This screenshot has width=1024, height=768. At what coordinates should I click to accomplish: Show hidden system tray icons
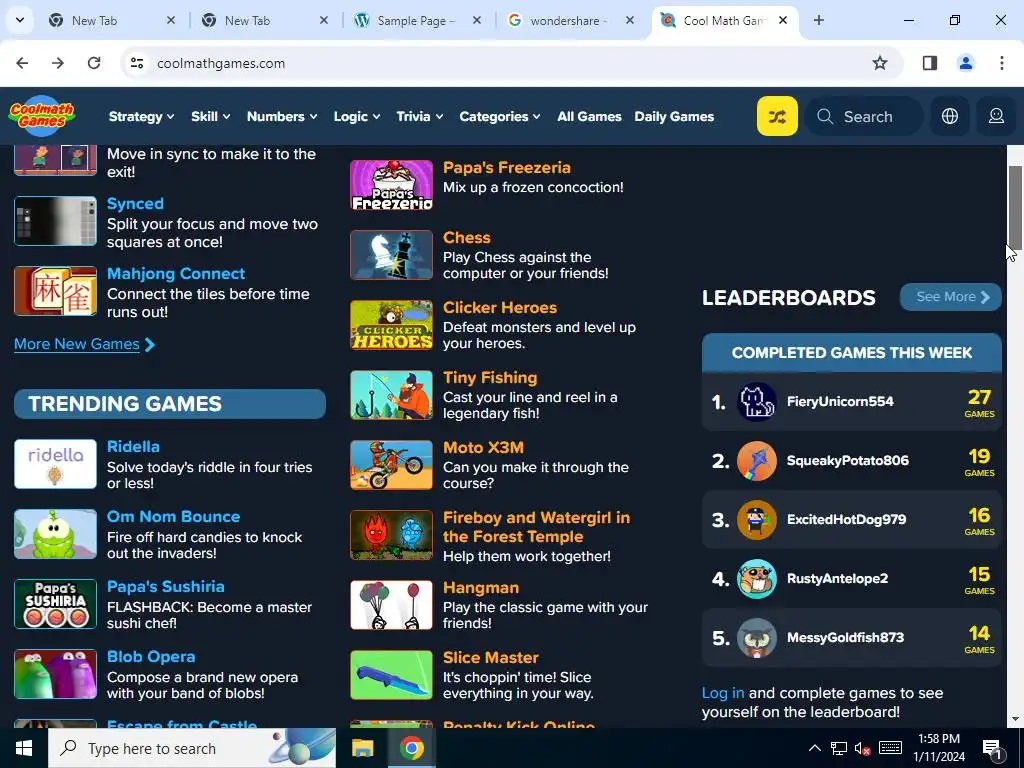pyautogui.click(x=814, y=748)
